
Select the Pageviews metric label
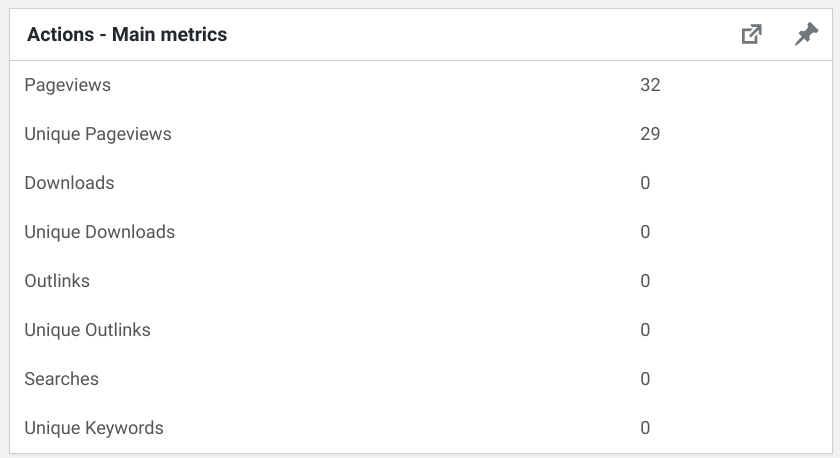(x=68, y=85)
